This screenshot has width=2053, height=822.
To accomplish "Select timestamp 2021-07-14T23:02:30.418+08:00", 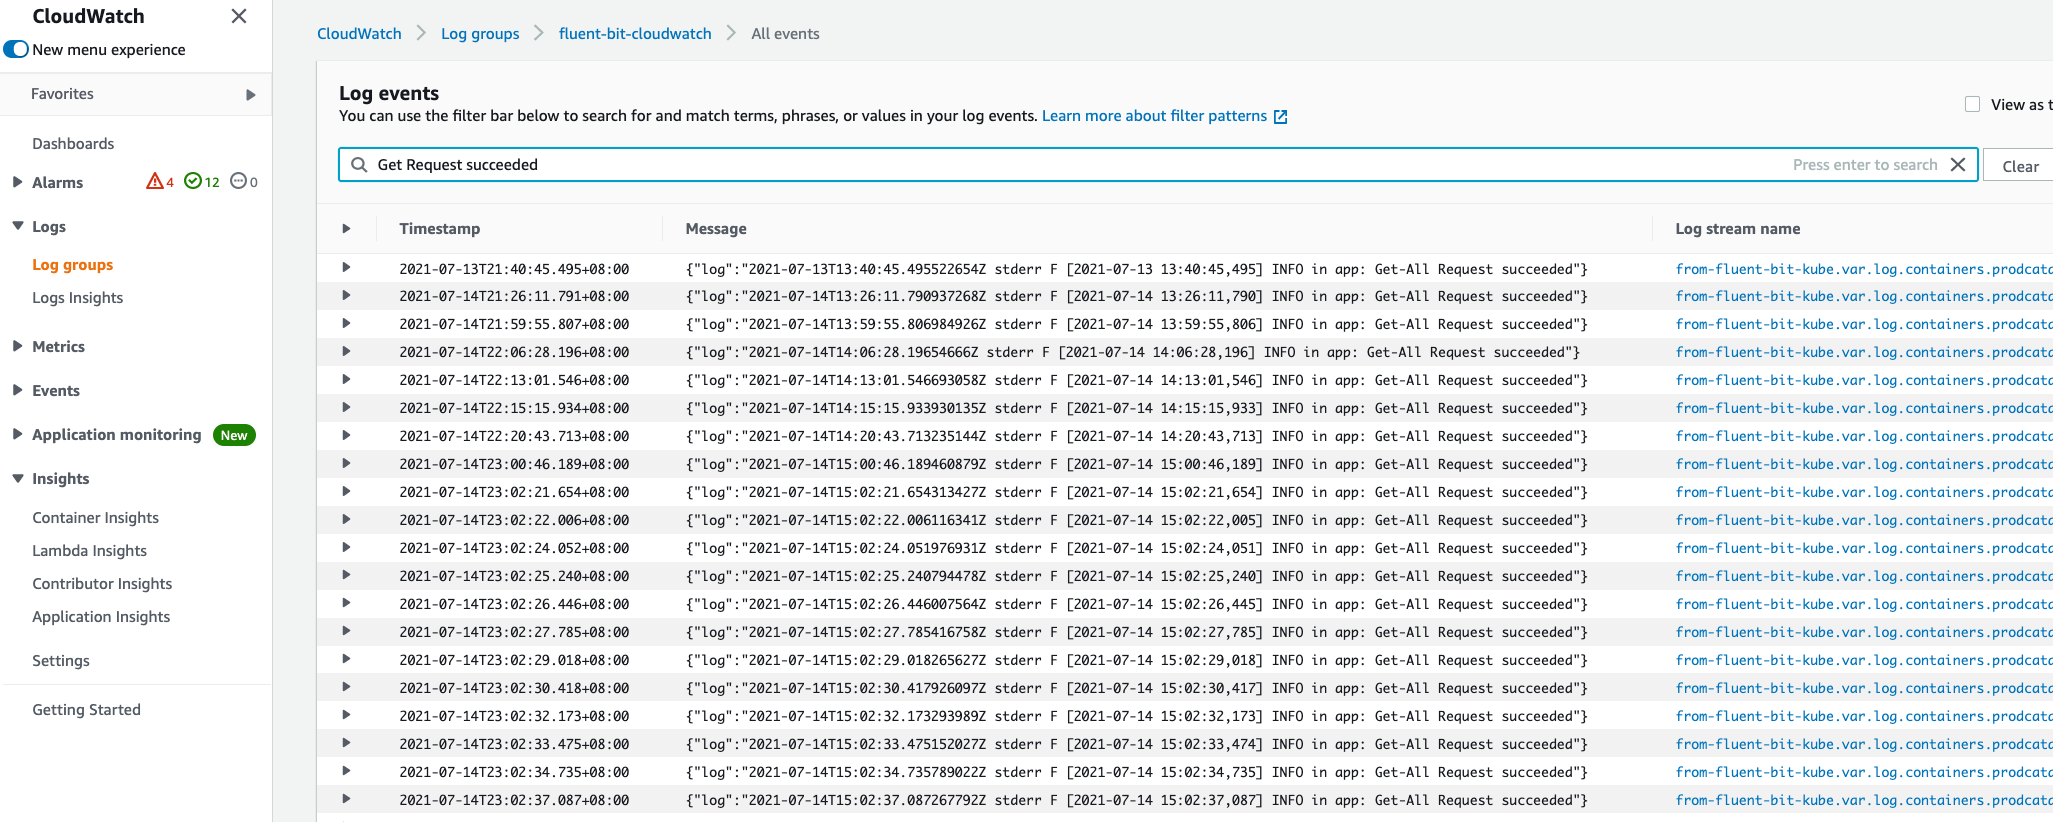I will tap(514, 689).
